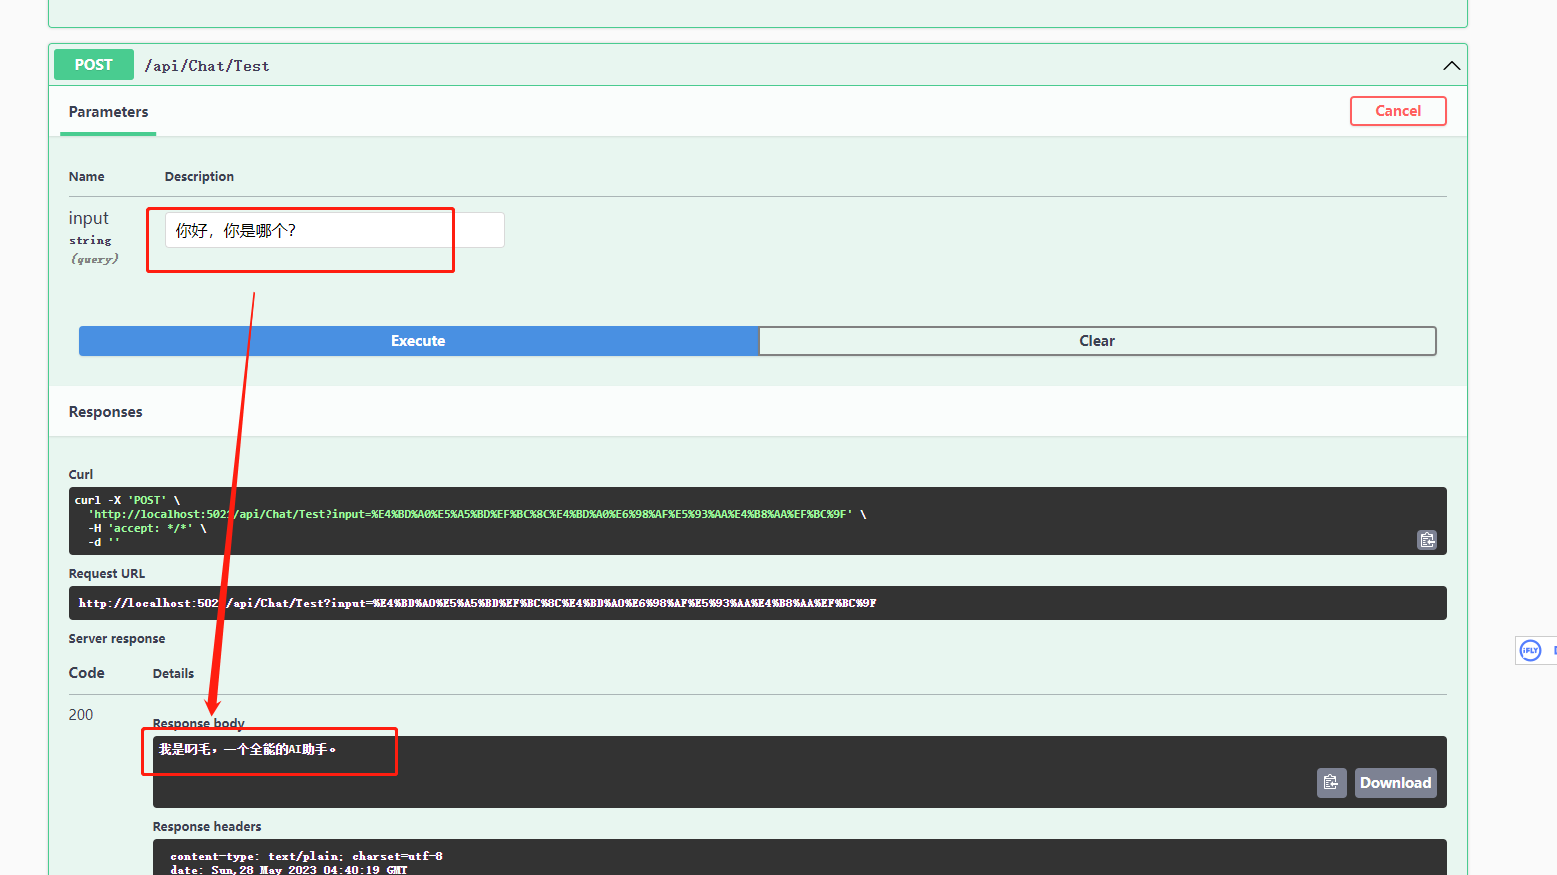Copy the curl command to clipboard
1557x875 pixels.
tap(1427, 540)
